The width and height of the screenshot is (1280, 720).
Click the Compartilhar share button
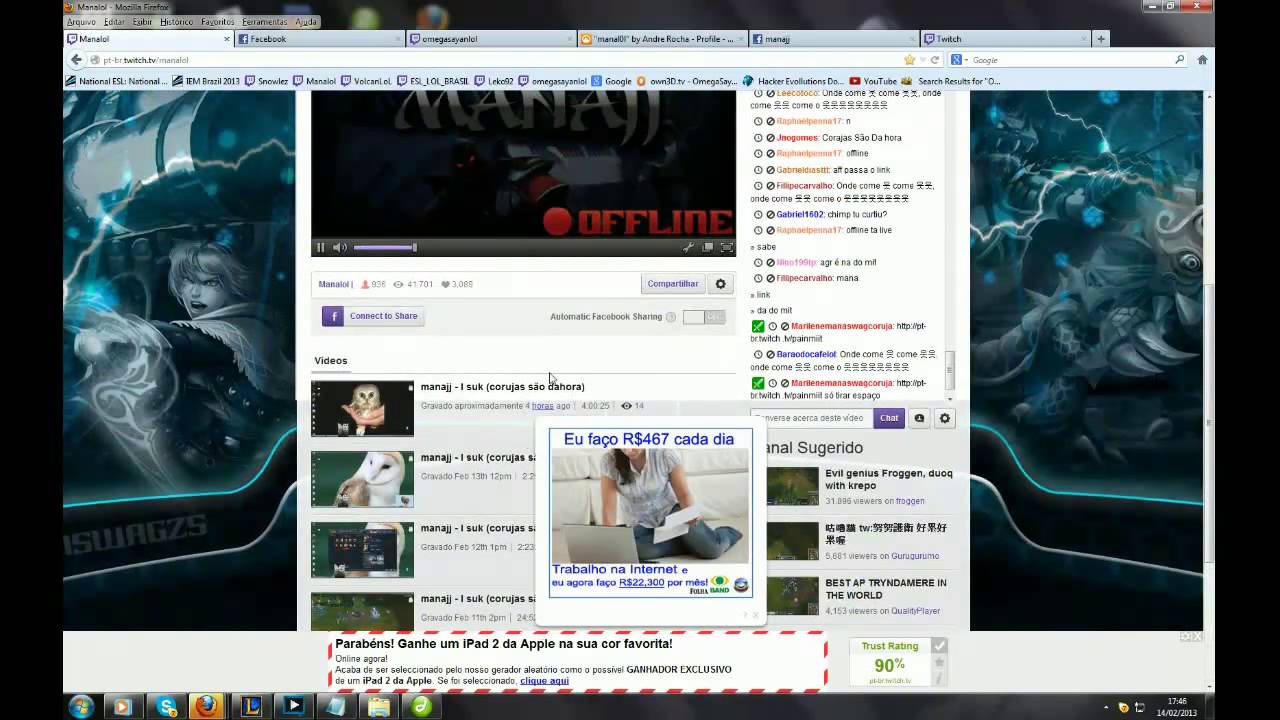672,284
